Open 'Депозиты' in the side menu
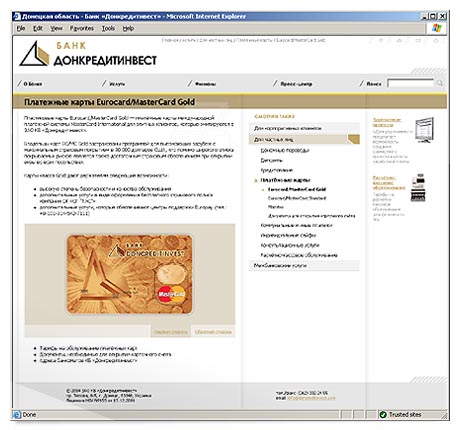This screenshot has height=430, width=460. coord(272,160)
